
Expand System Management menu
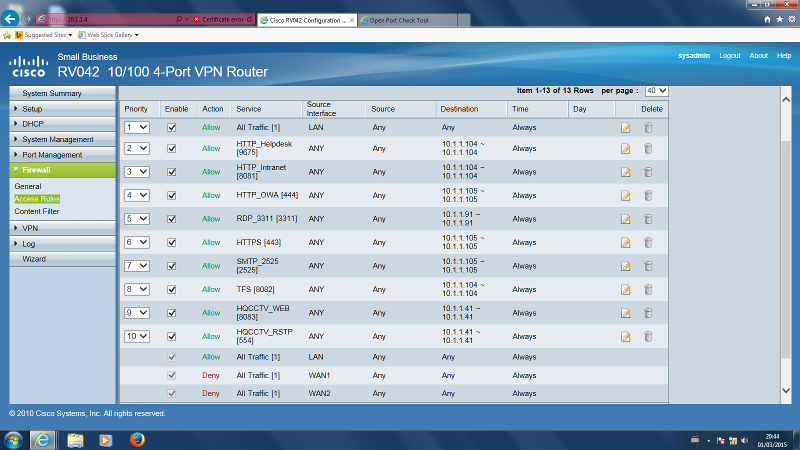coord(62,139)
